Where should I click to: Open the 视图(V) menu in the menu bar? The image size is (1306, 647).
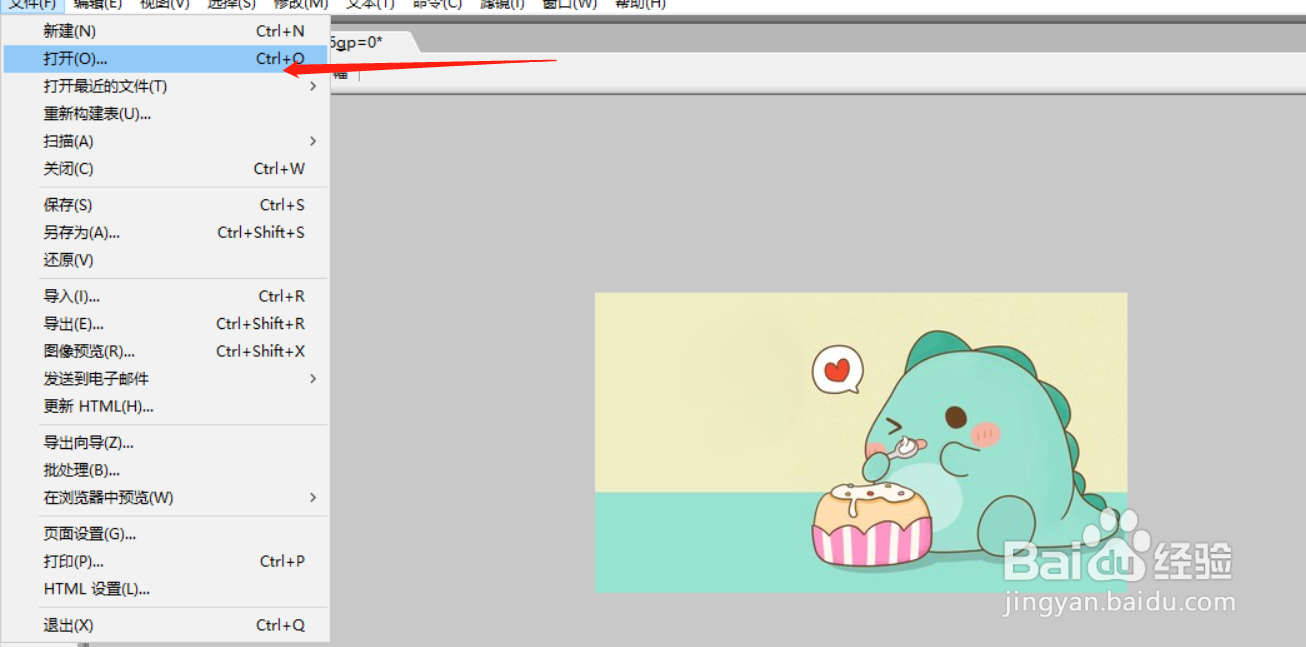pos(164,4)
